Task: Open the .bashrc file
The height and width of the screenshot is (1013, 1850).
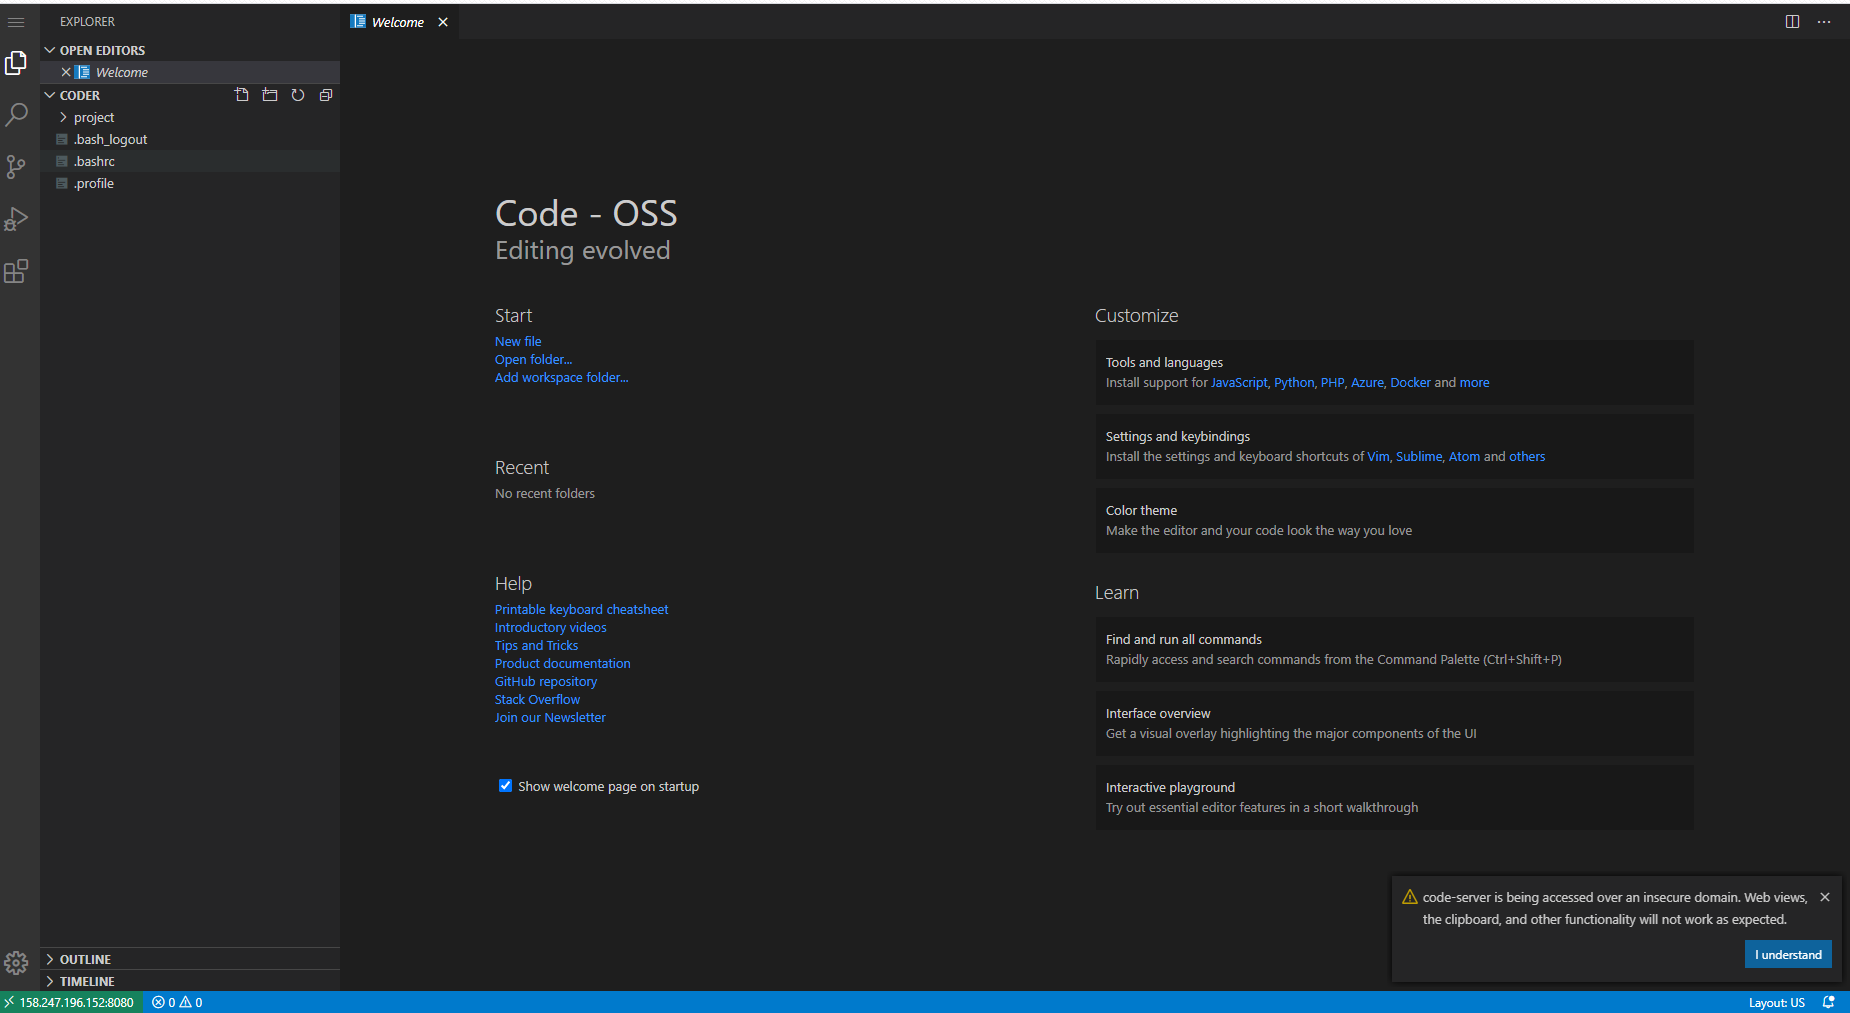Action: [190, 161]
